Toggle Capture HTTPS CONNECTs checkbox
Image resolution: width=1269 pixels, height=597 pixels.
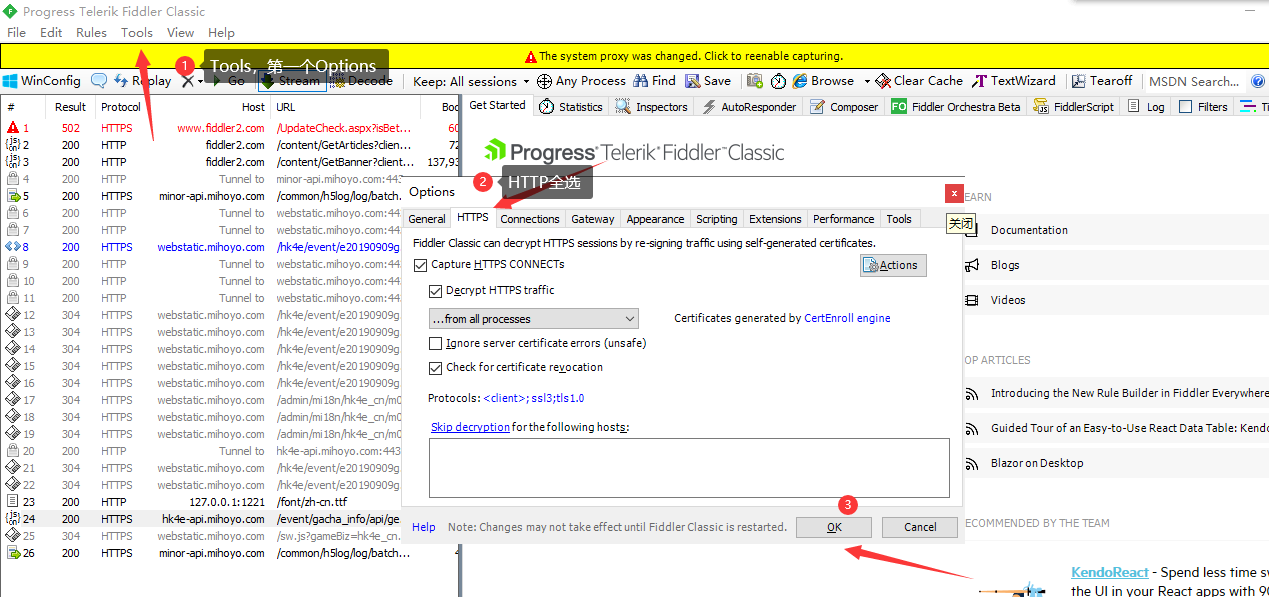click(x=421, y=265)
